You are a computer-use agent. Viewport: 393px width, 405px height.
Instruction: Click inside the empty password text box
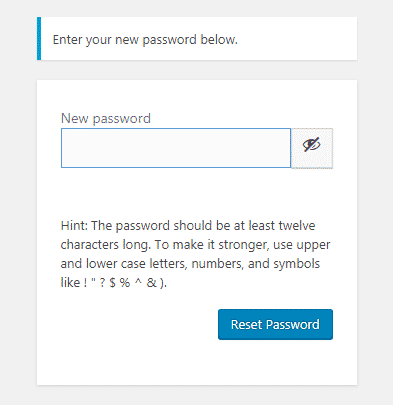tap(176, 148)
